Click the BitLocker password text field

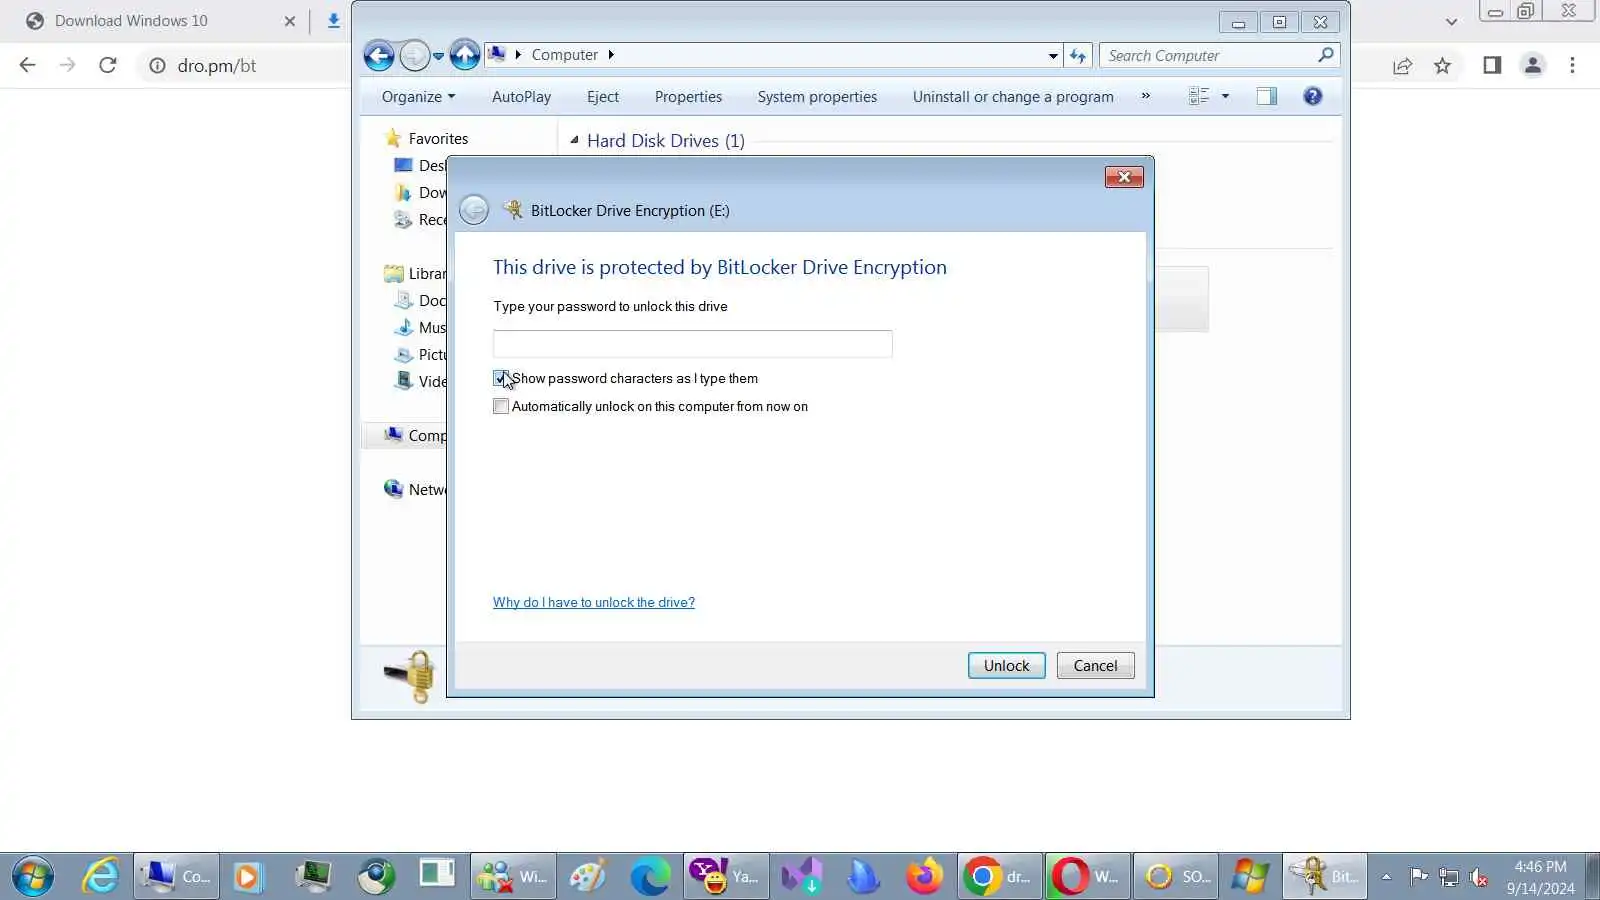692,344
